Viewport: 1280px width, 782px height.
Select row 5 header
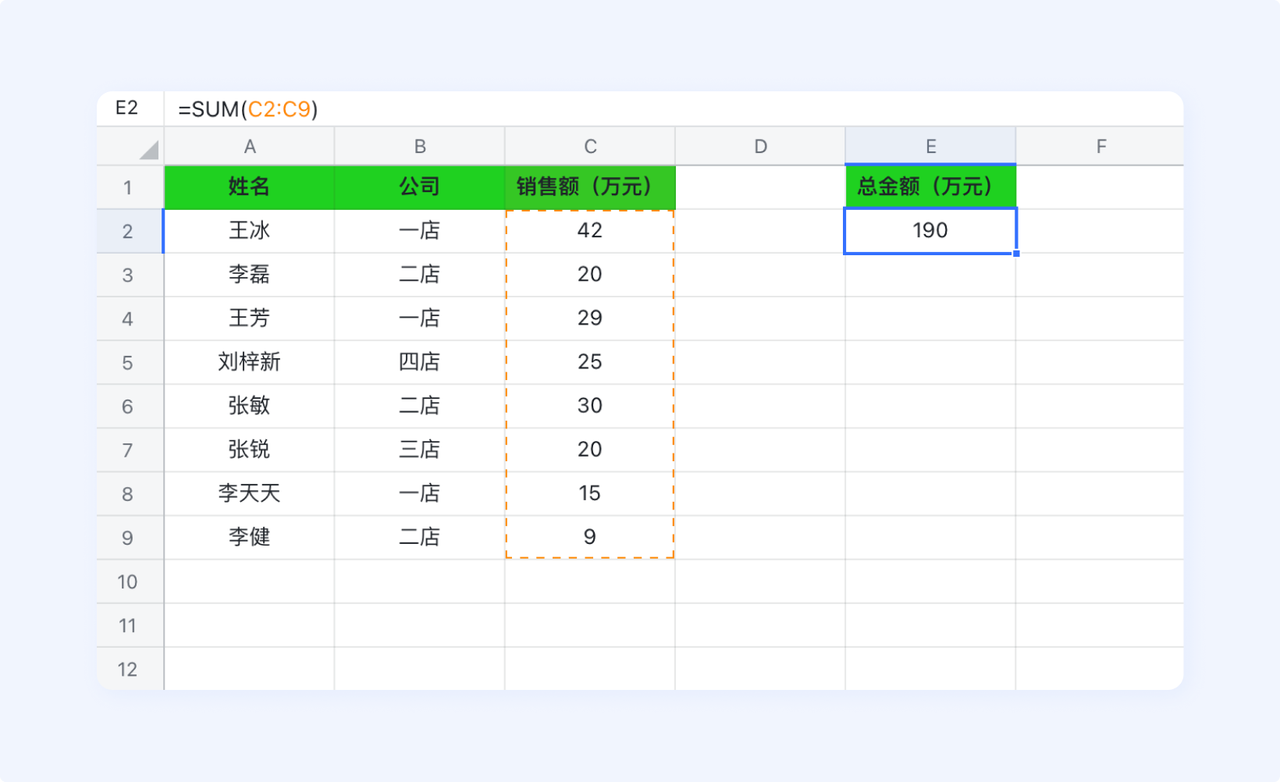[x=129, y=362]
